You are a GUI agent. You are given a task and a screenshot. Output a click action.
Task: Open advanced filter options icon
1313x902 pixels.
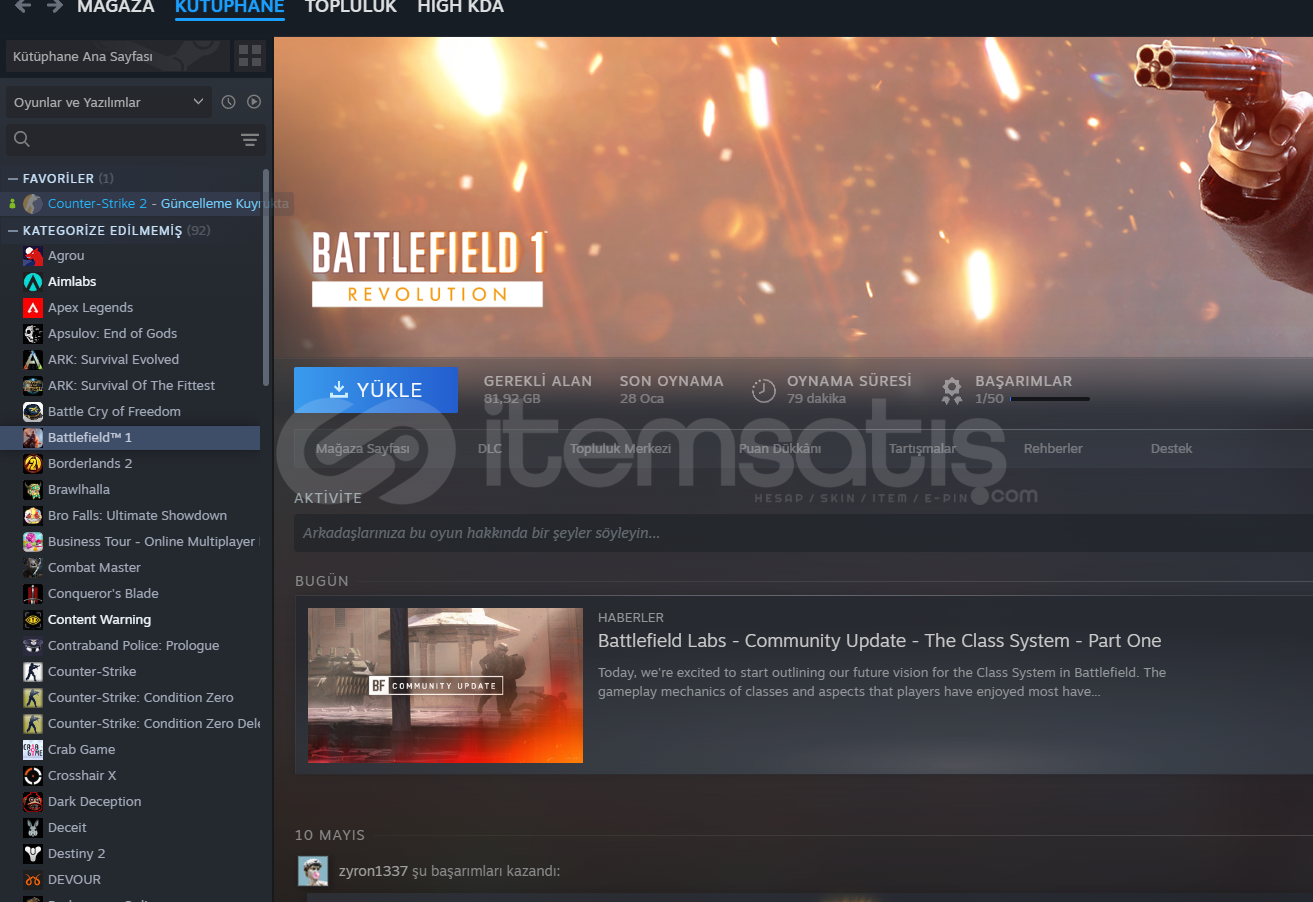[x=250, y=139]
